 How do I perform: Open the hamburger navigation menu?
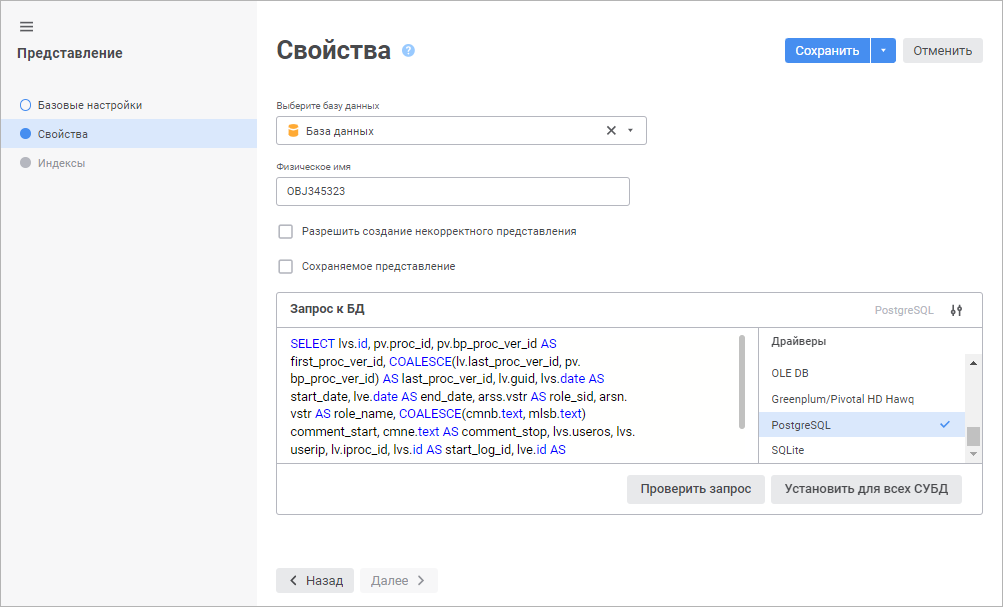pos(26,26)
